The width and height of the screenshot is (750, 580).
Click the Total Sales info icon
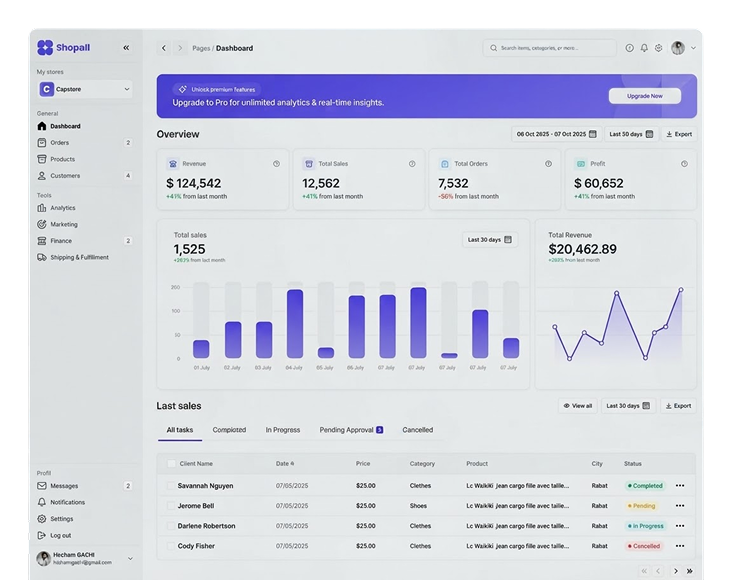click(x=412, y=164)
